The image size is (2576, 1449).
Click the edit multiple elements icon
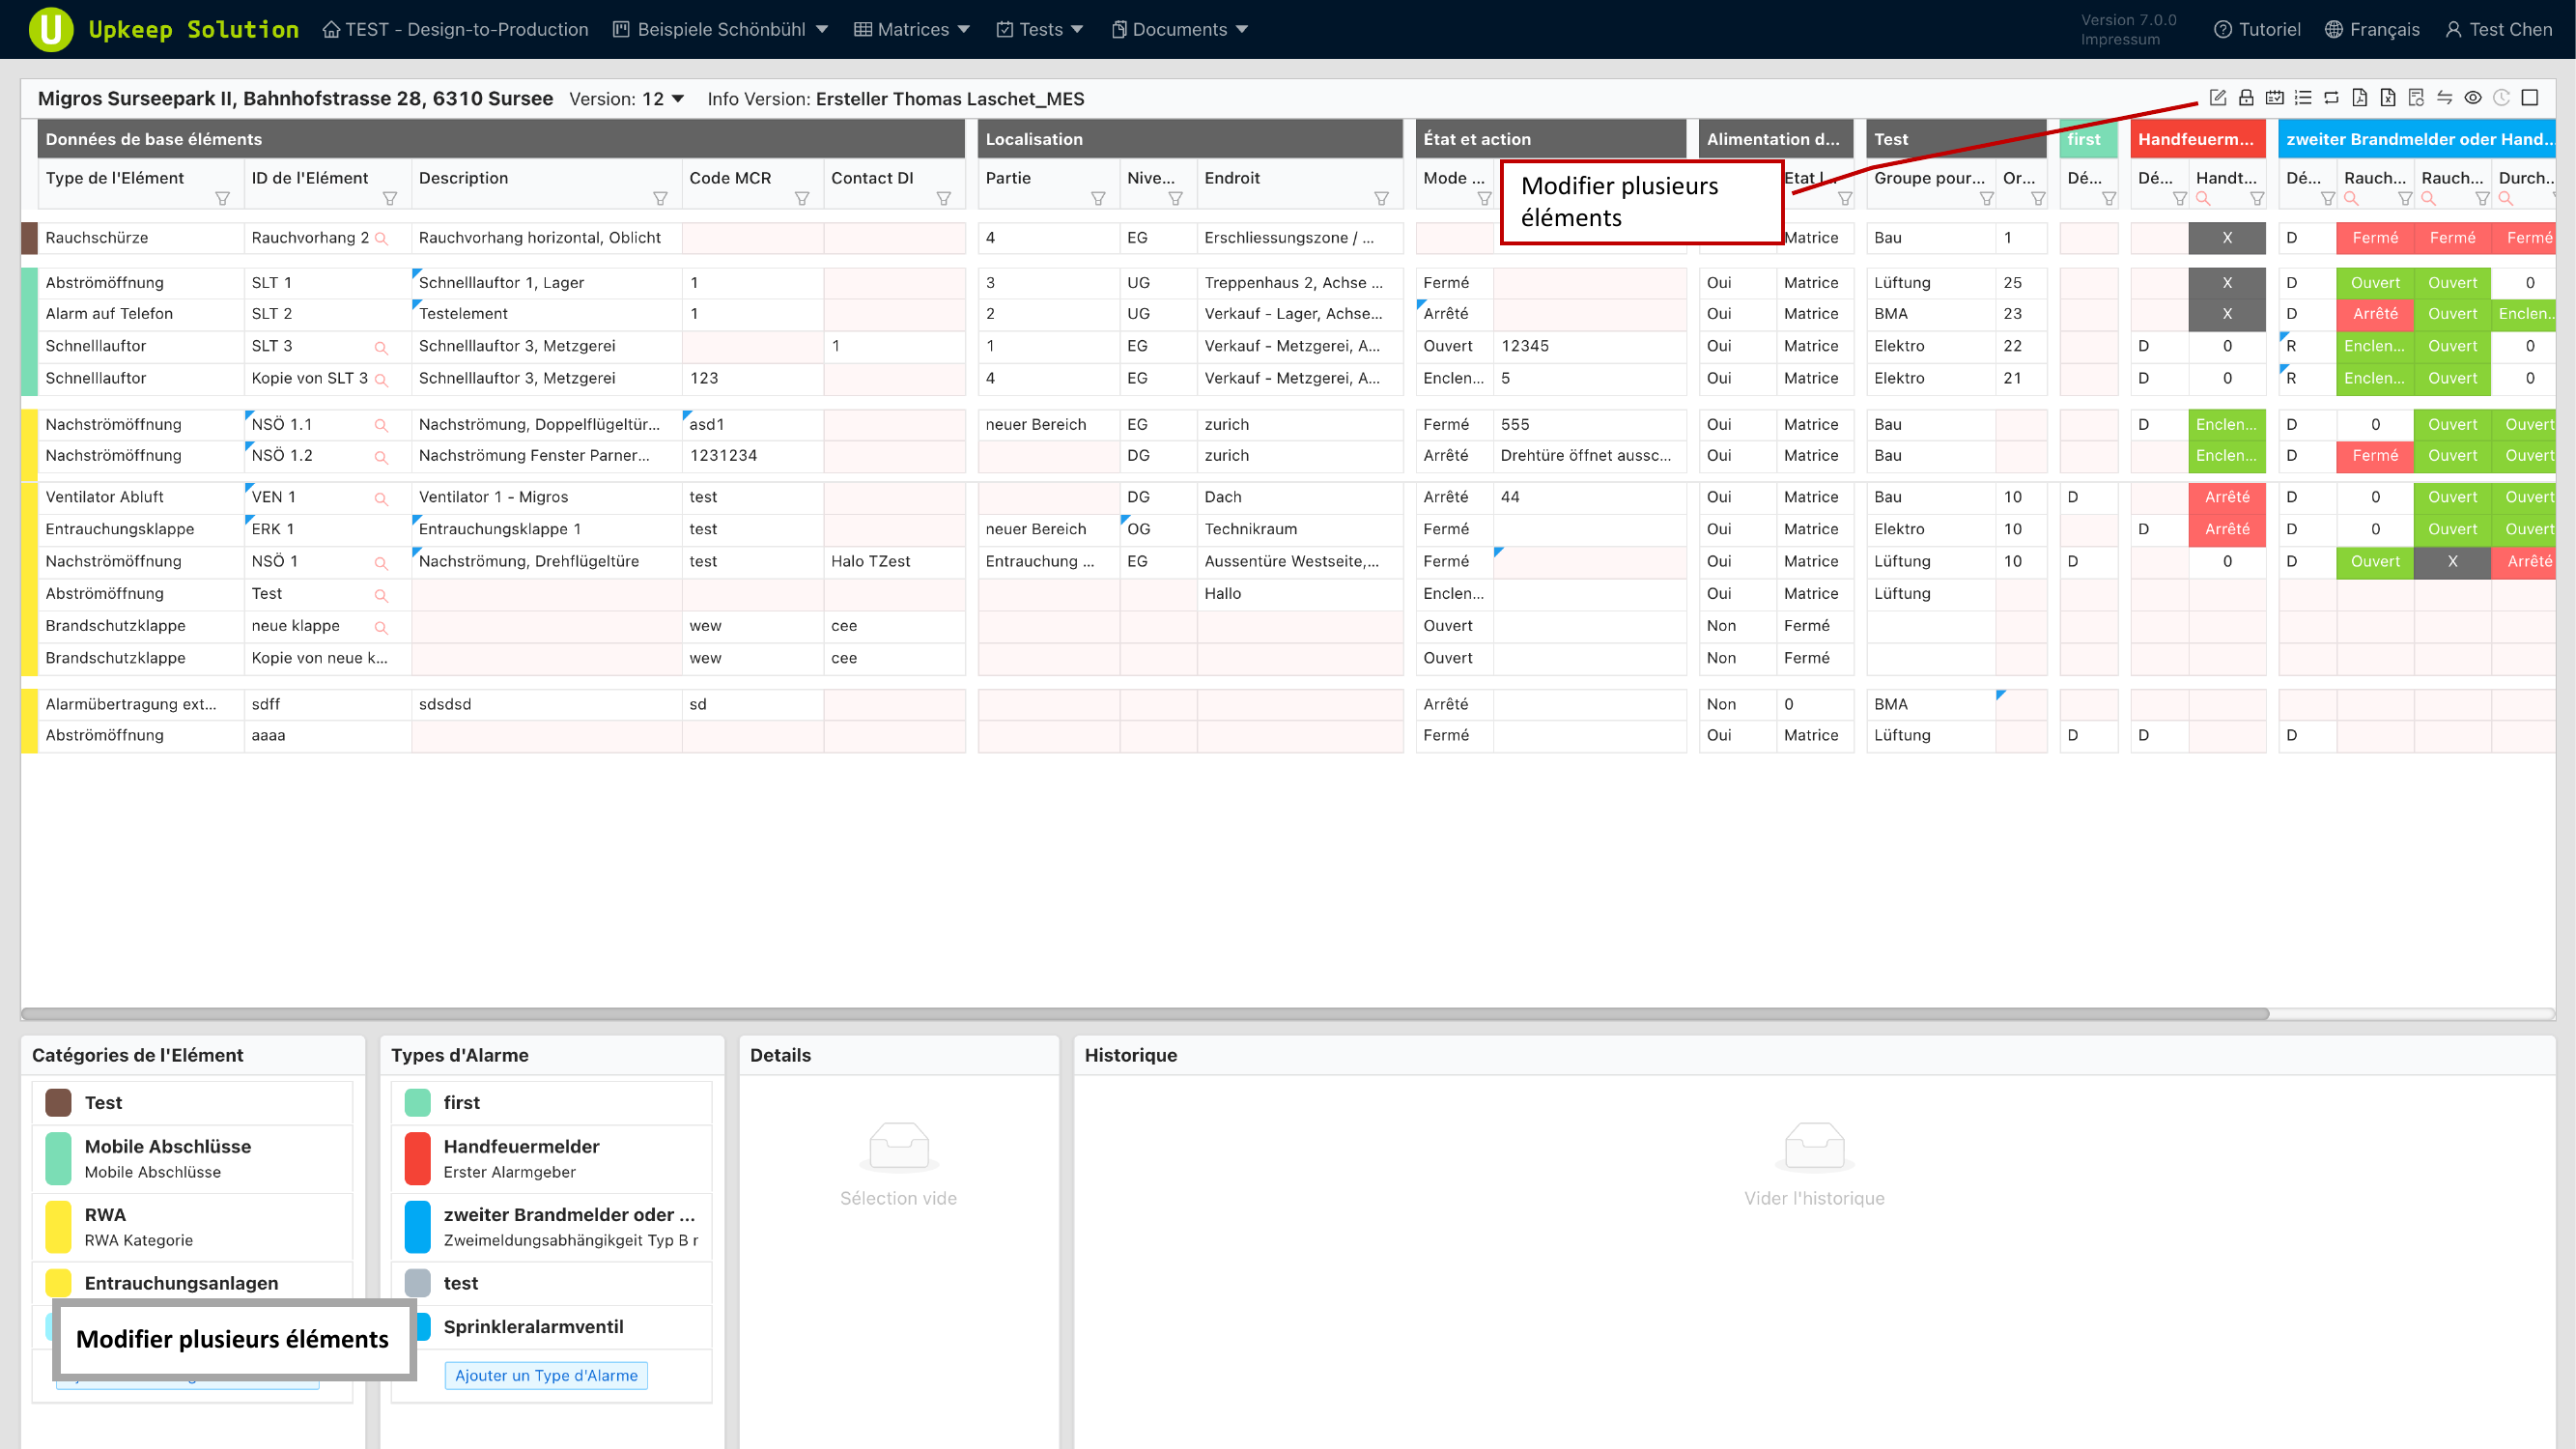2217,98
